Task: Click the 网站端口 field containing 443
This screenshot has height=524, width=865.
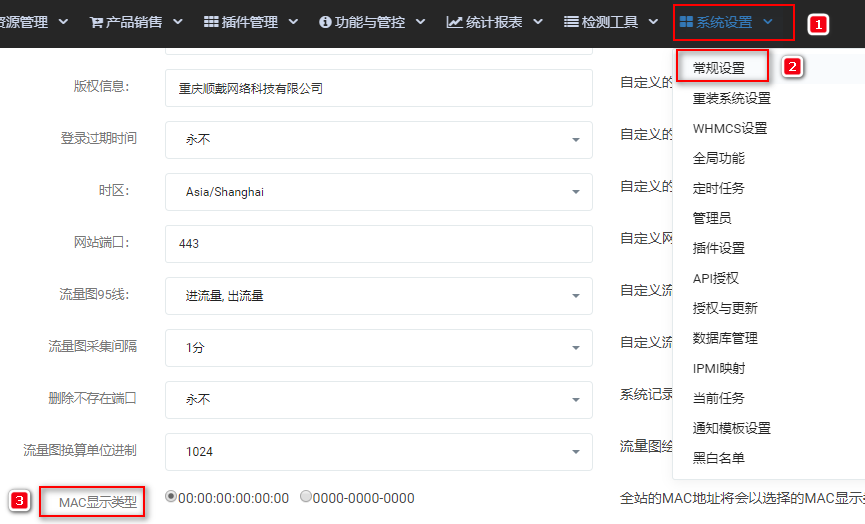Action: pos(378,244)
